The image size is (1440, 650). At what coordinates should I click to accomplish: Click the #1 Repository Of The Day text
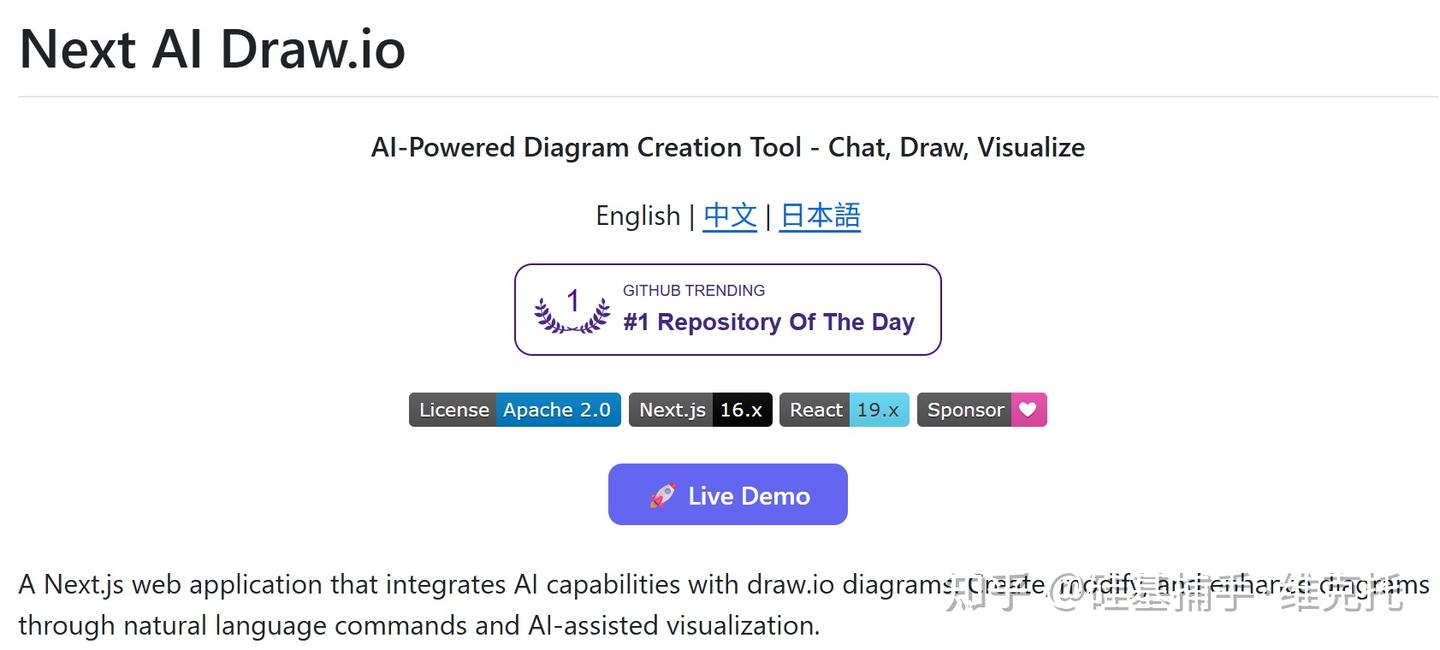tap(768, 322)
